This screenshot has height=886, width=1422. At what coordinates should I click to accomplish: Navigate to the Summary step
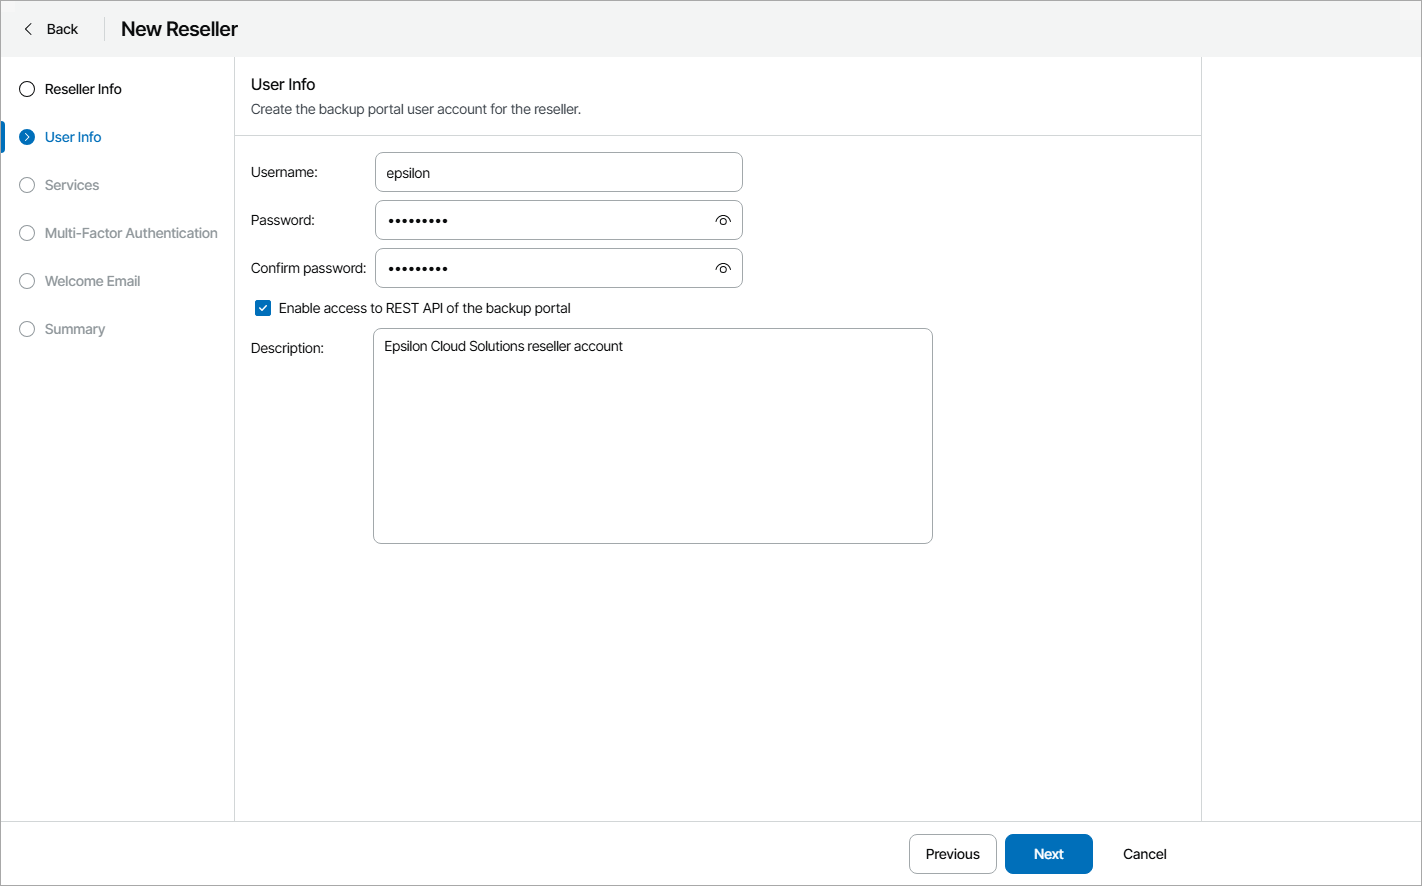(75, 329)
